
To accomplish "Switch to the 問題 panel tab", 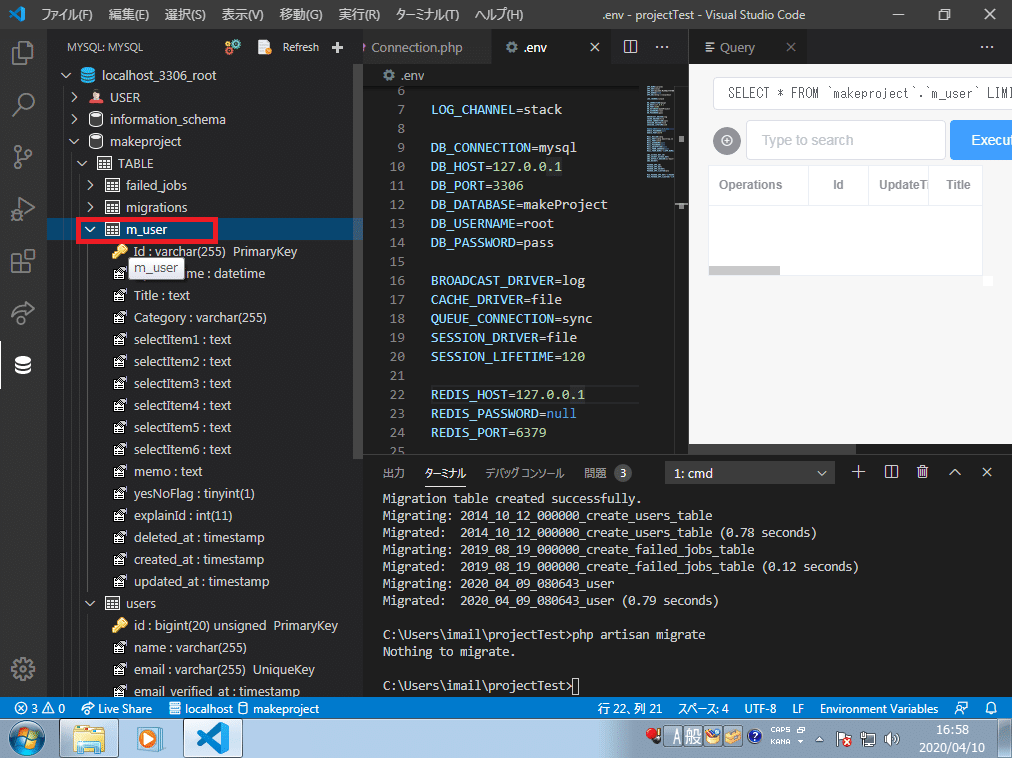I will 607,473.
